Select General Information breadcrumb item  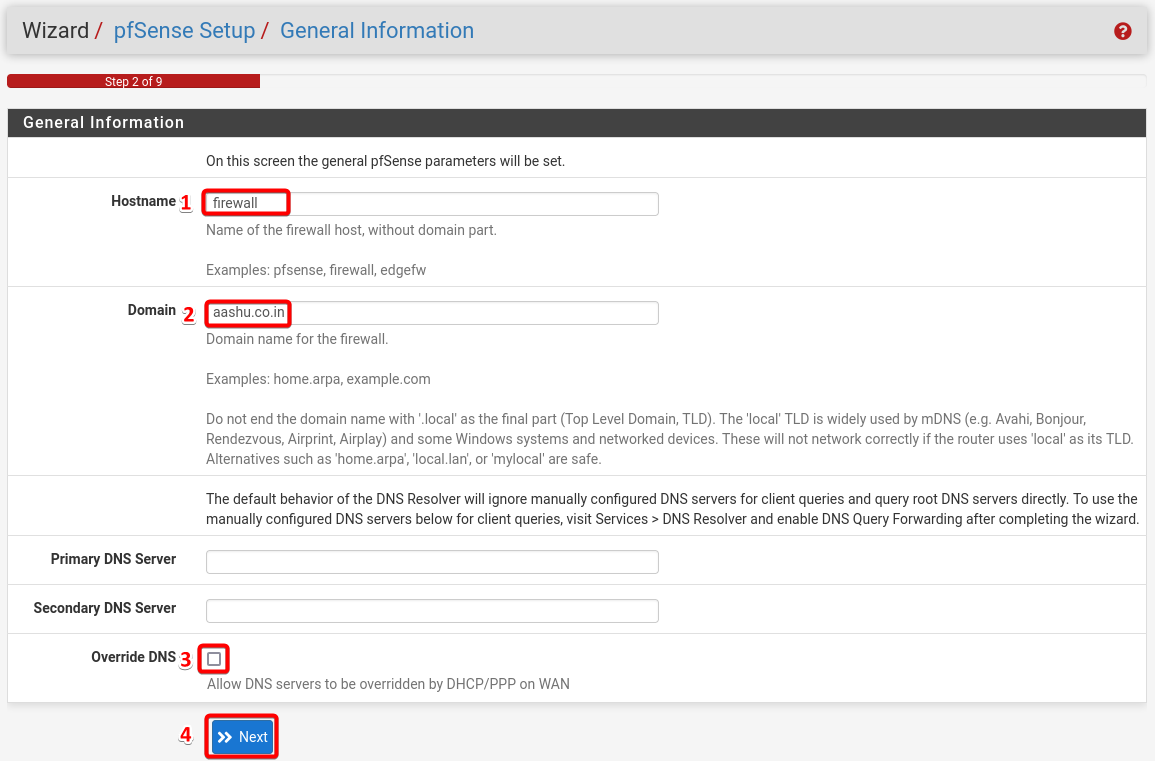pos(376,31)
